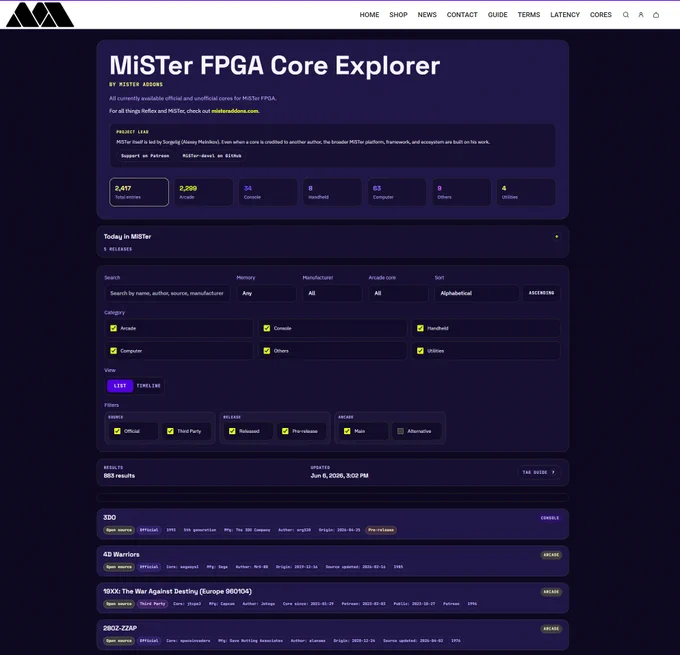Open the Manufacturer dropdown
This screenshot has width=680, height=655.
[x=332, y=293]
